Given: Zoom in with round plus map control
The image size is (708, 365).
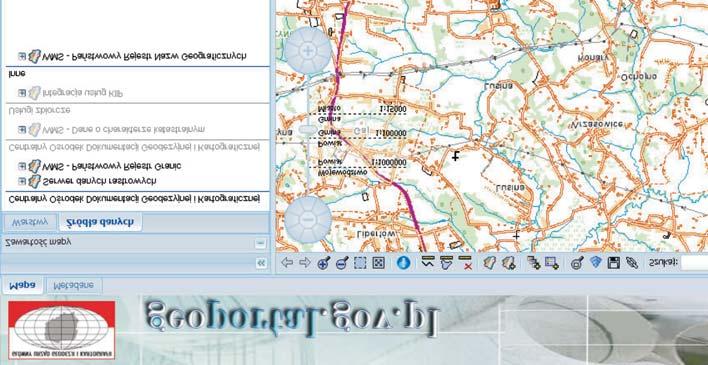Looking at the screenshot, I should [308, 50].
